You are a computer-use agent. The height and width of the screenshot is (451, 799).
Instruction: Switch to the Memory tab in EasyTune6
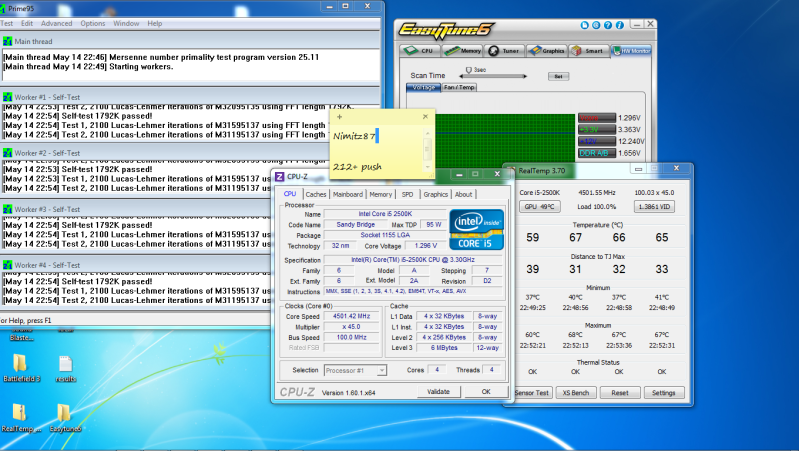pos(462,50)
